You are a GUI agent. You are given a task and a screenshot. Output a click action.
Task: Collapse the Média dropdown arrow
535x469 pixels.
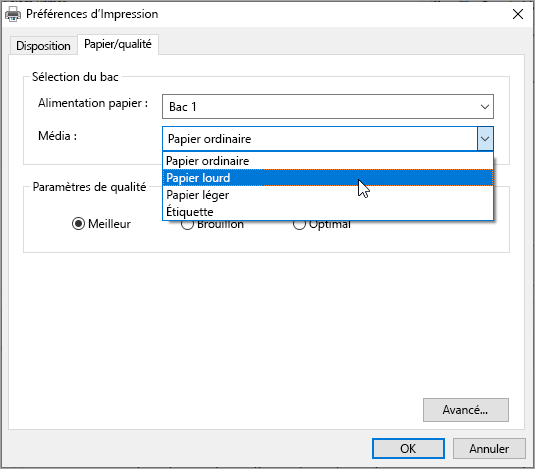coord(485,139)
